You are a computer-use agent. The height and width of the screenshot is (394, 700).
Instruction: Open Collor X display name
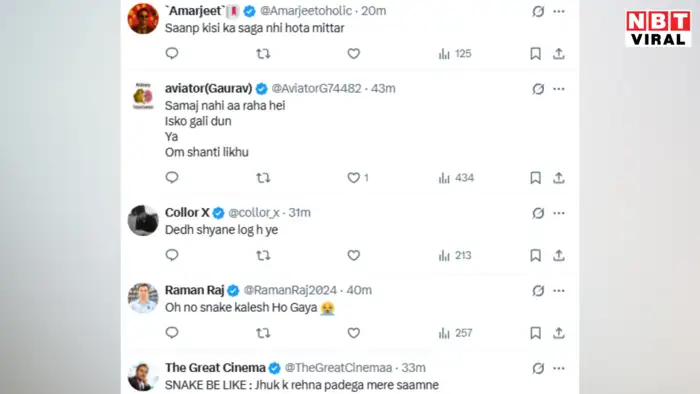coord(187,212)
